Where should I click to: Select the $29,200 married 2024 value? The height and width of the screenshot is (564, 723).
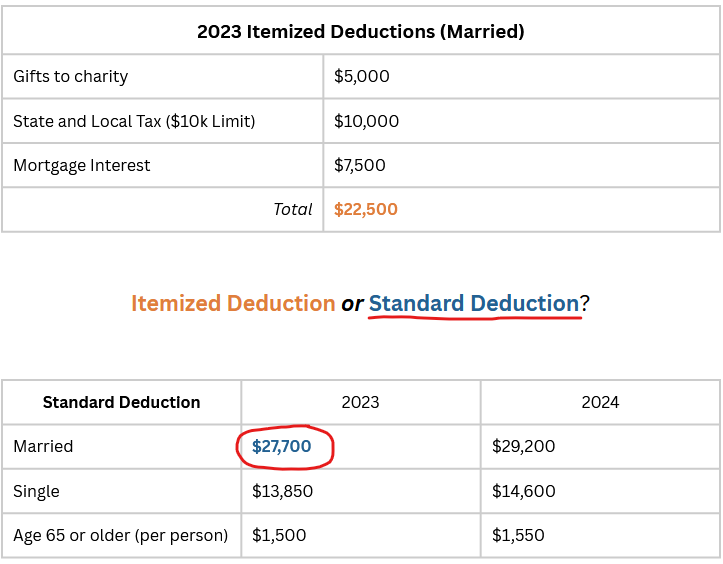[524, 446]
